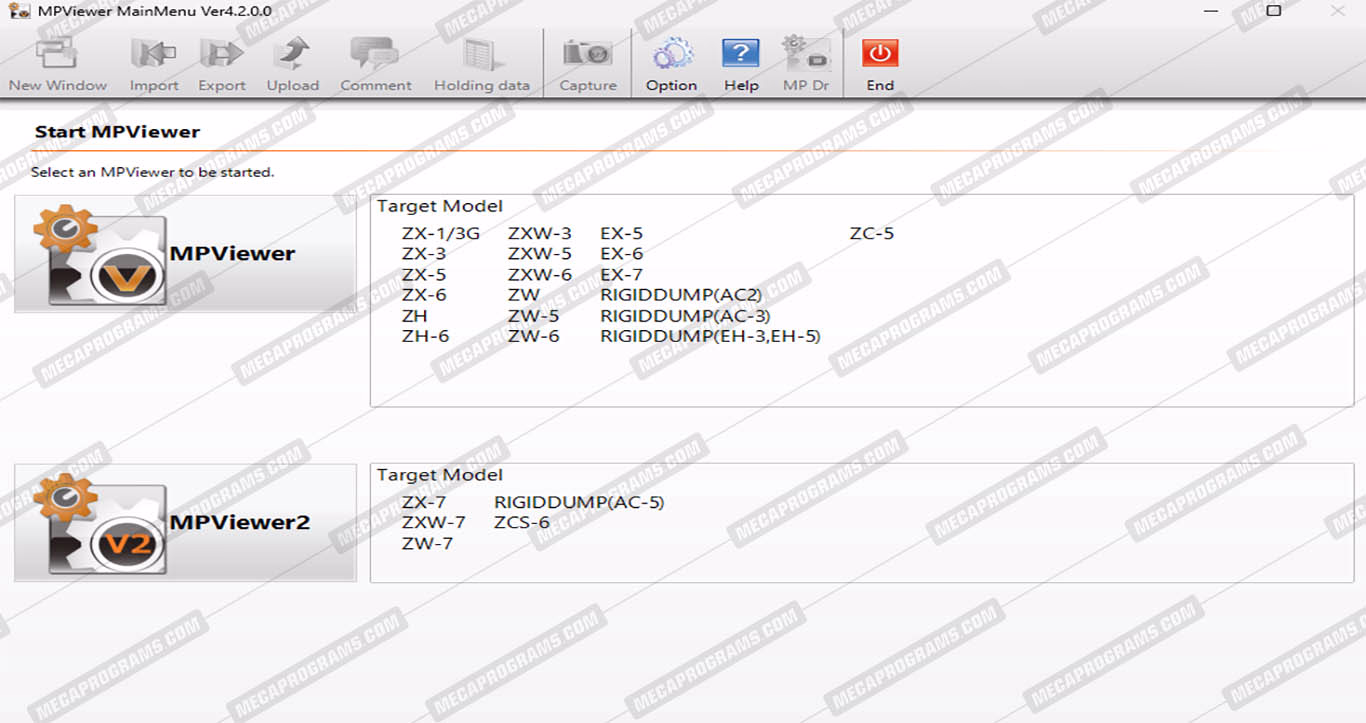1366x723 pixels.
Task: Click the ZXW-3 model entry
Action: (540, 234)
